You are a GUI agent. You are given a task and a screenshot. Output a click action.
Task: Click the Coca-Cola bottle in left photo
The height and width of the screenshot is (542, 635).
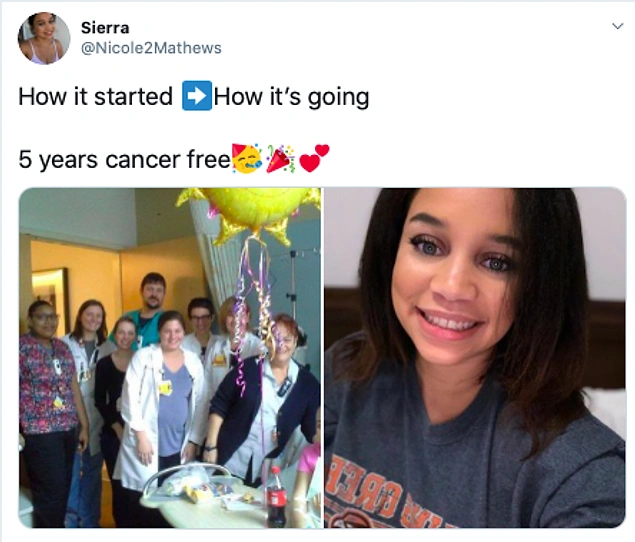(x=276, y=496)
